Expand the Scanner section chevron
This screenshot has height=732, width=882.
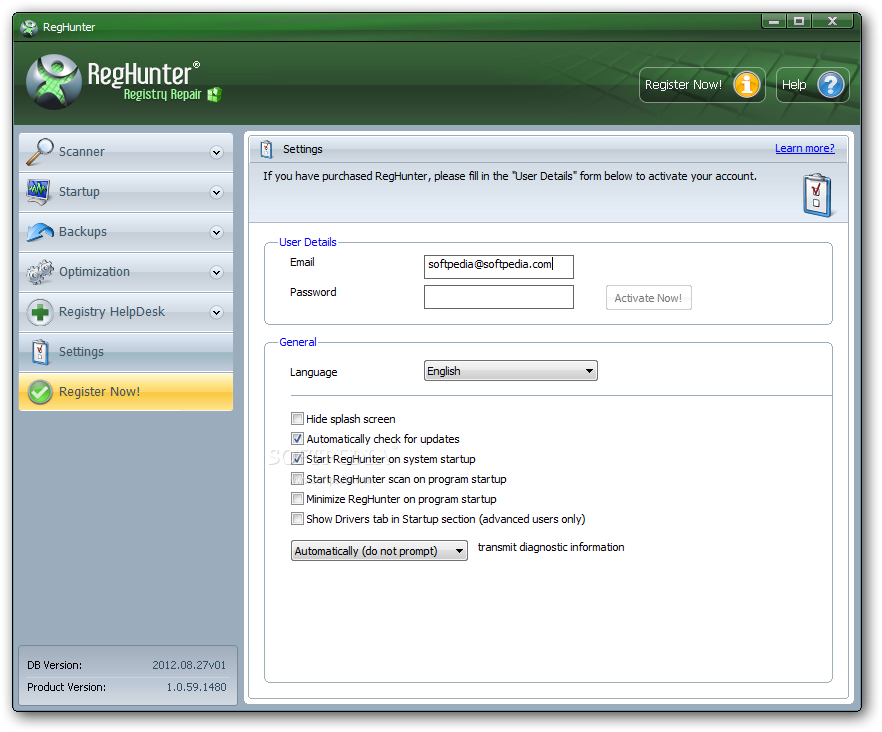coord(216,152)
